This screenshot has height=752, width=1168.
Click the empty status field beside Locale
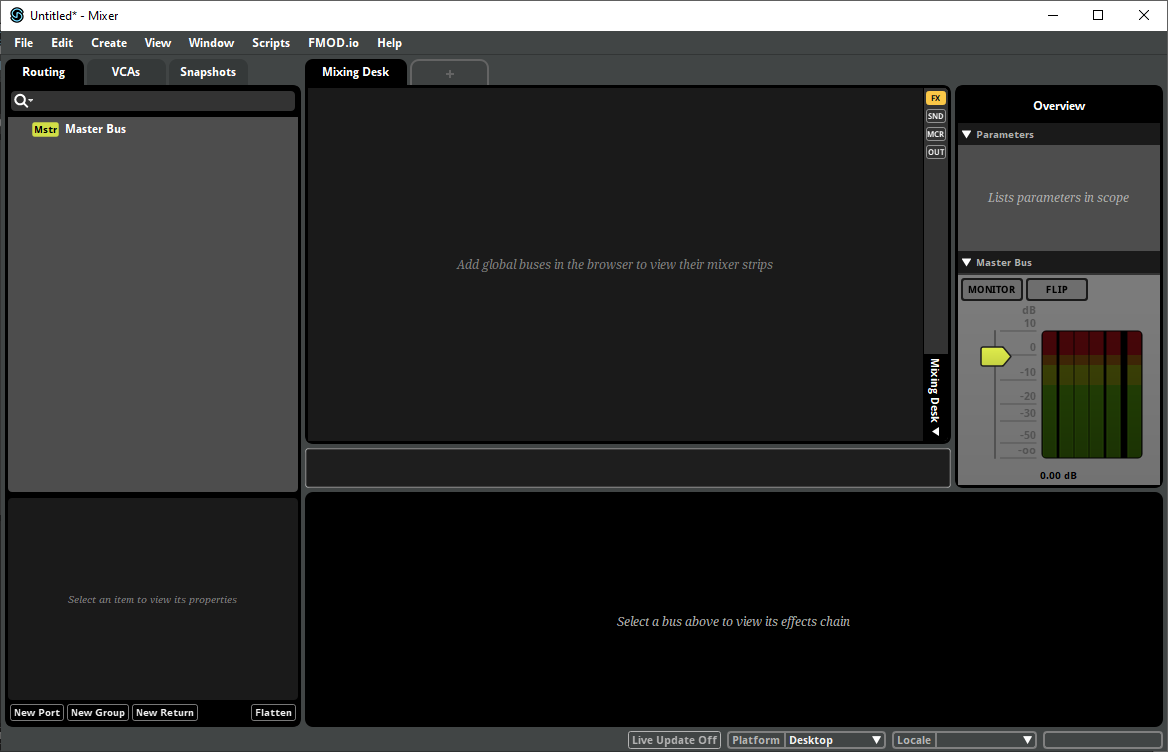(1102, 740)
